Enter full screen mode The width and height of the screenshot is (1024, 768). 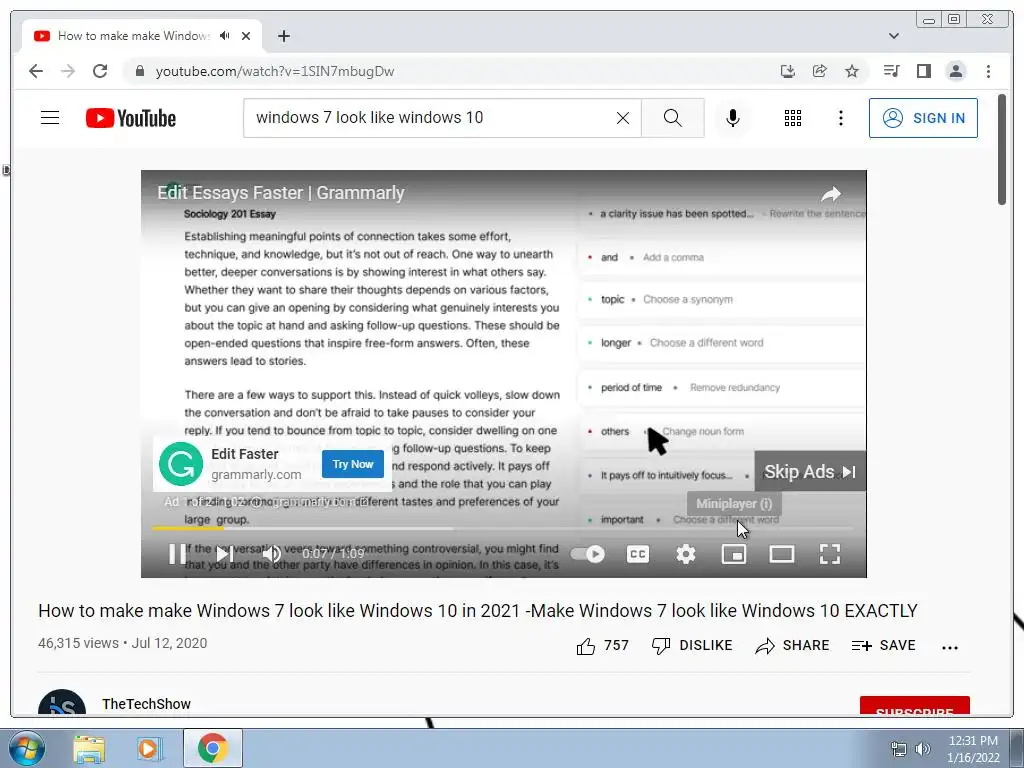point(830,554)
